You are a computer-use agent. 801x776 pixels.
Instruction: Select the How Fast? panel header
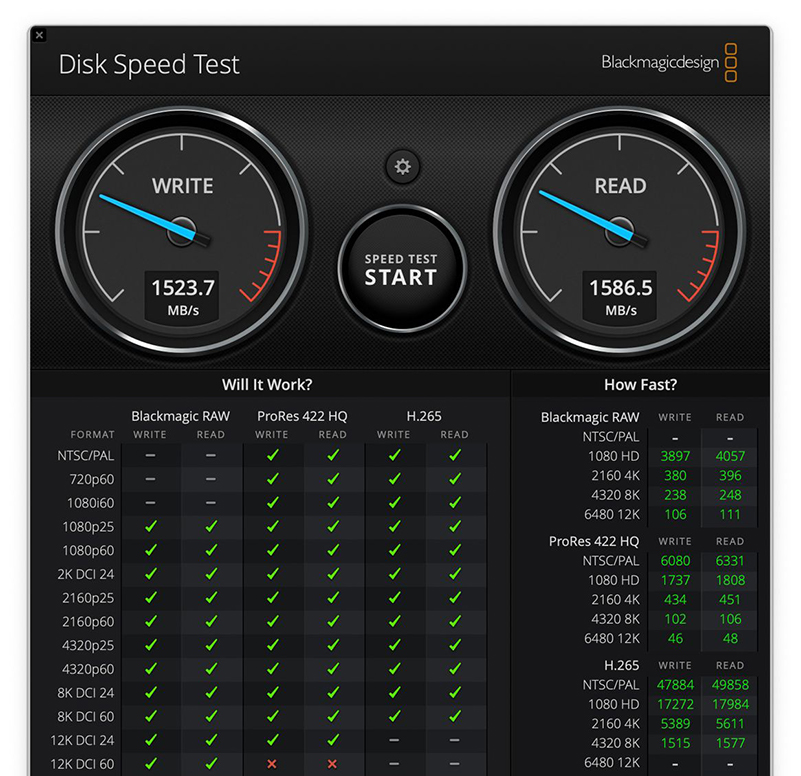point(640,384)
